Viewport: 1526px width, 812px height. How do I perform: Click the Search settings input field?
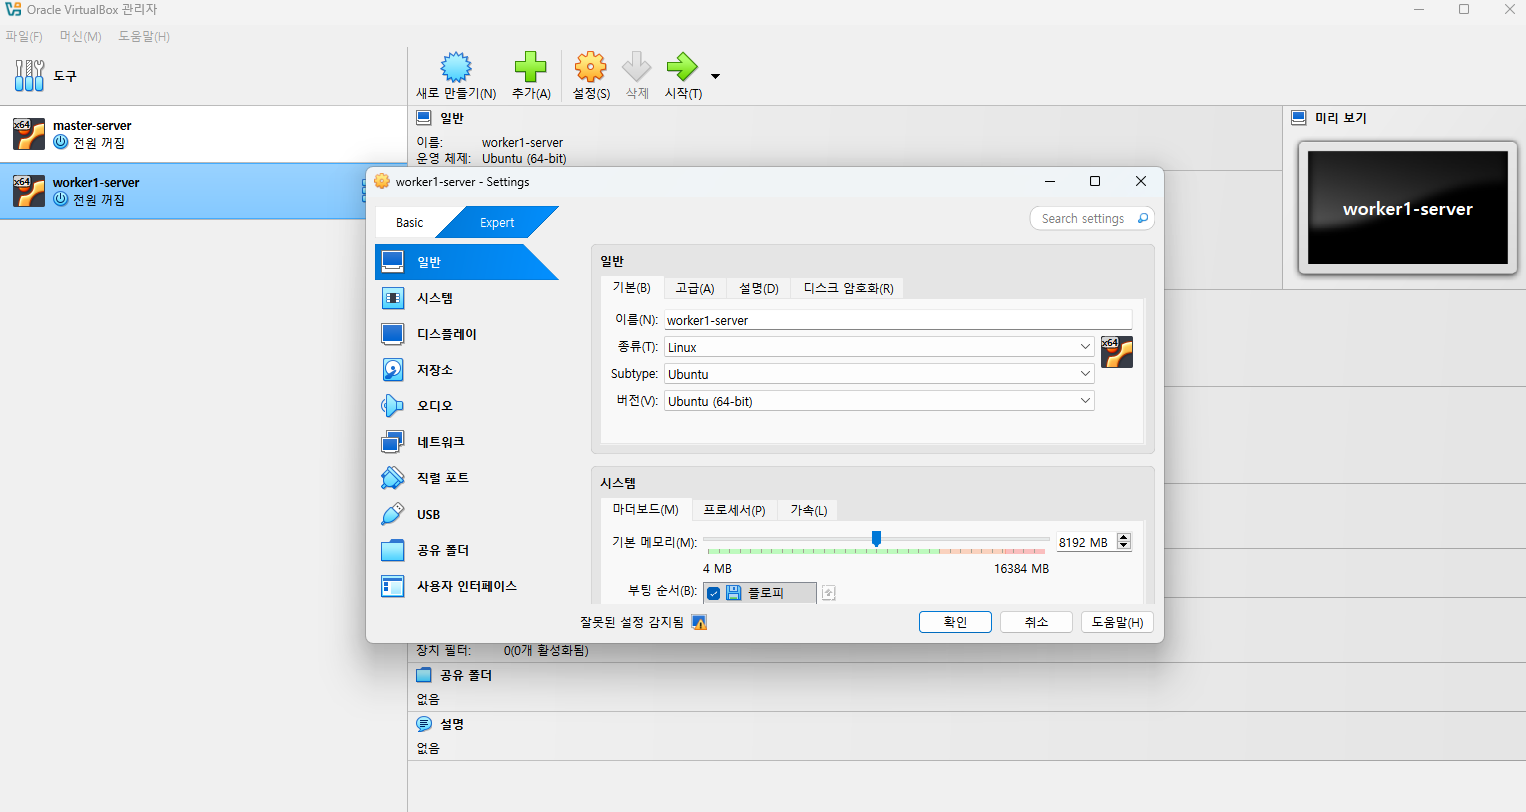click(x=1082, y=218)
